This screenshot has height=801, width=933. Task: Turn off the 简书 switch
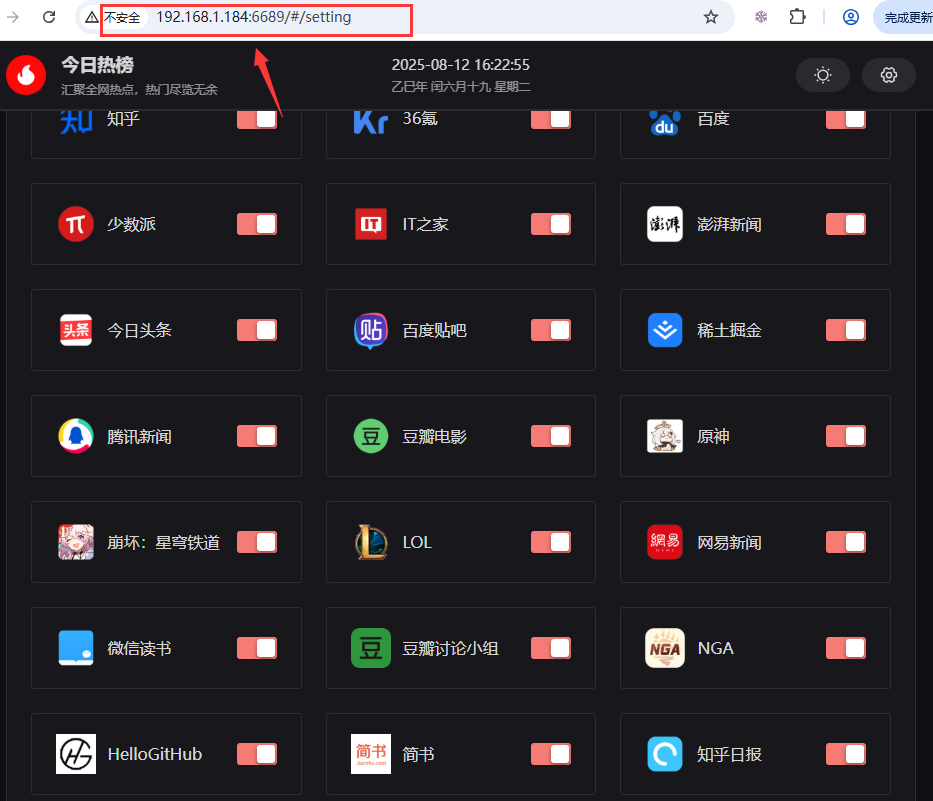click(551, 754)
